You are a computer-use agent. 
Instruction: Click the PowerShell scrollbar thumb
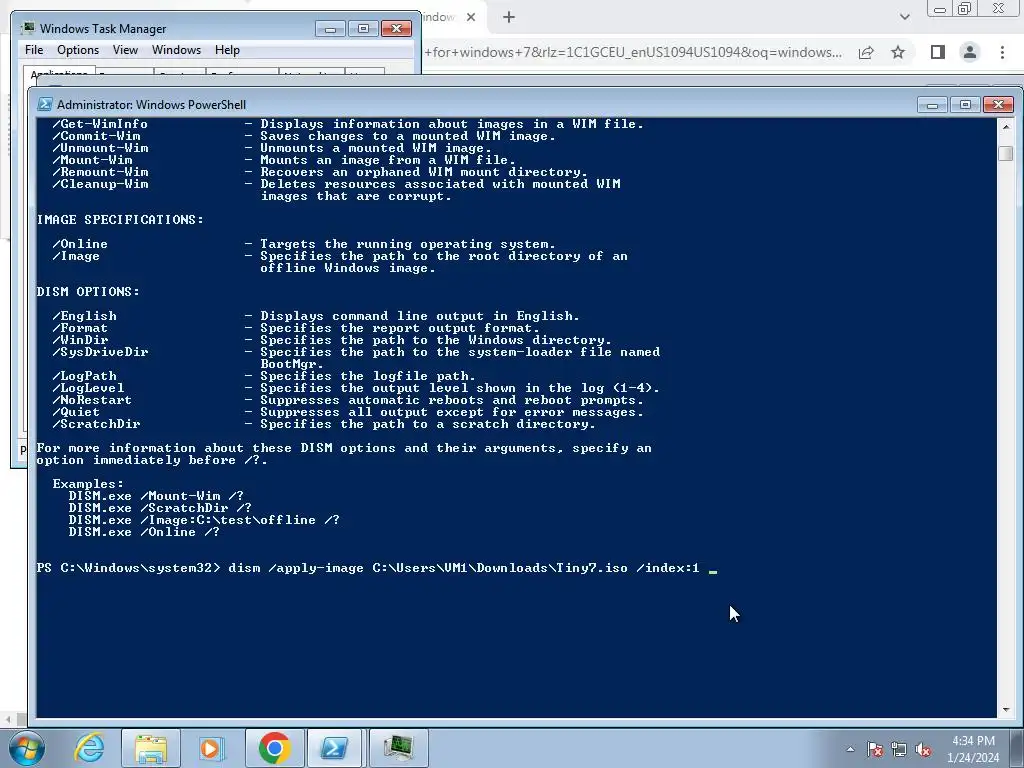pos(1006,153)
